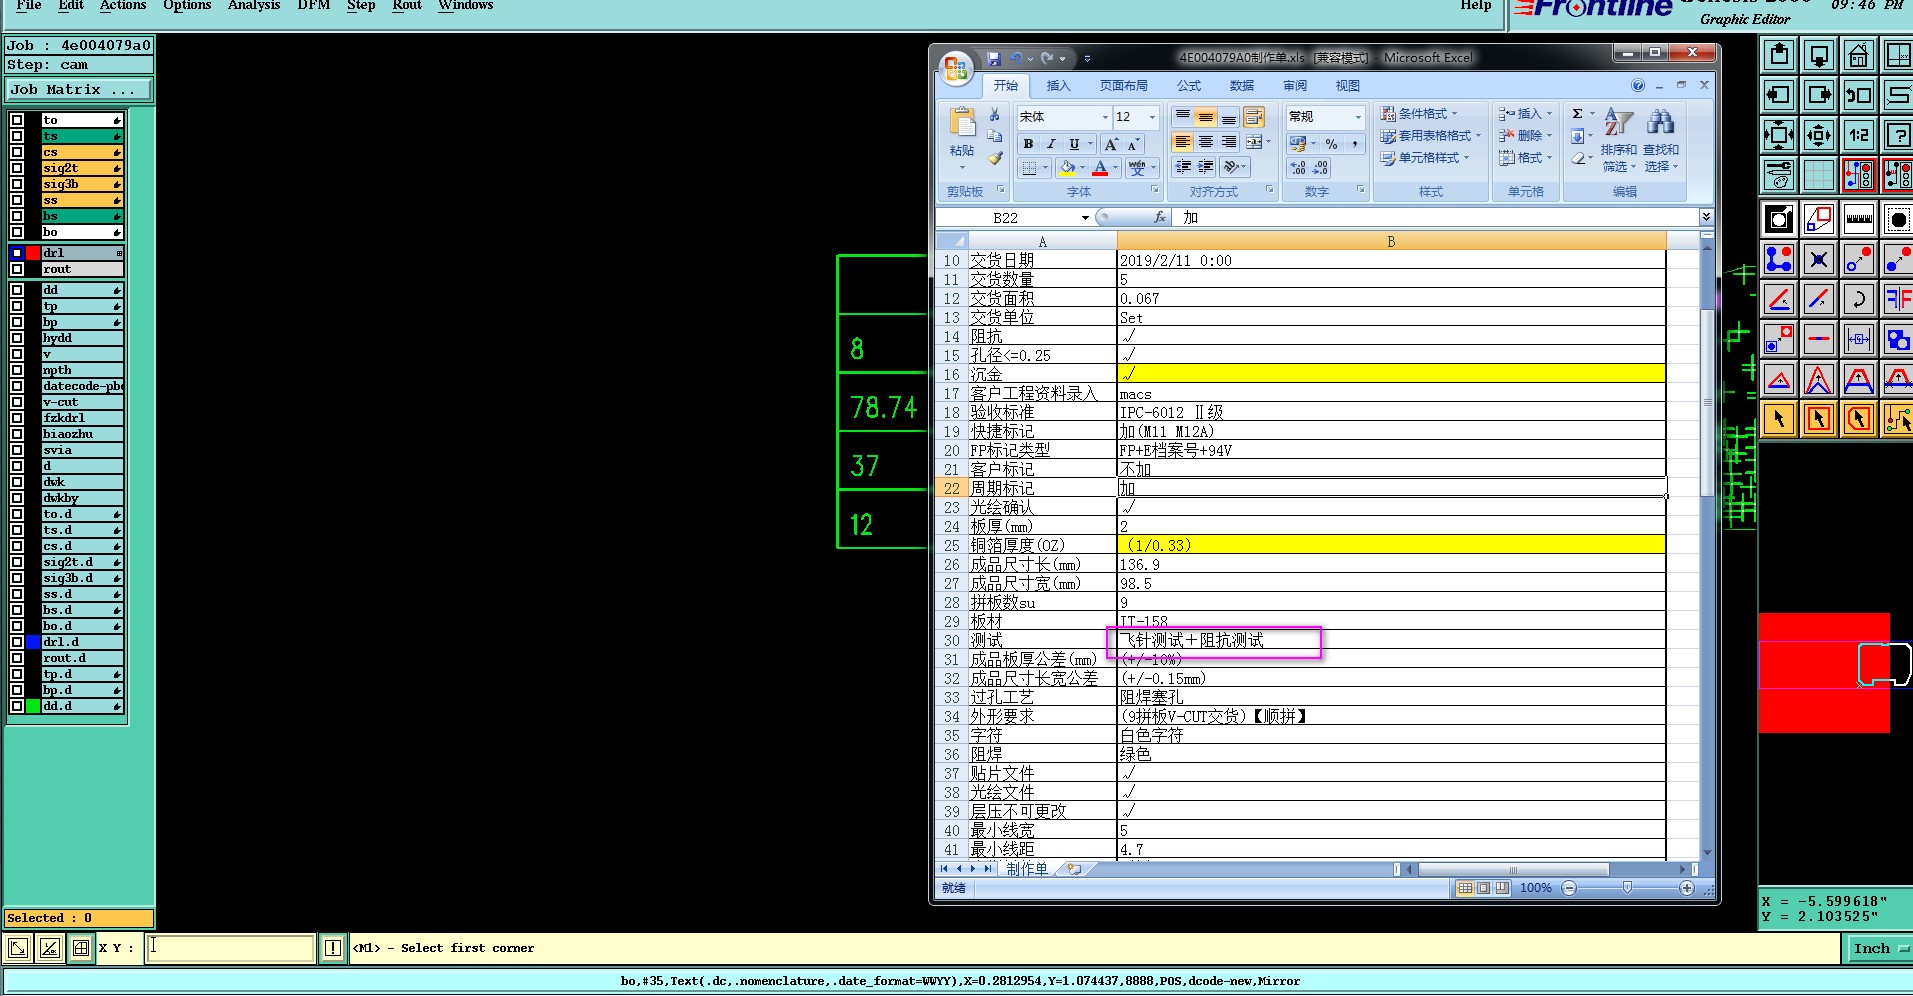This screenshot has height=996, width=1913.
Task: Open the number format dropdown
Action: (1358, 117)
